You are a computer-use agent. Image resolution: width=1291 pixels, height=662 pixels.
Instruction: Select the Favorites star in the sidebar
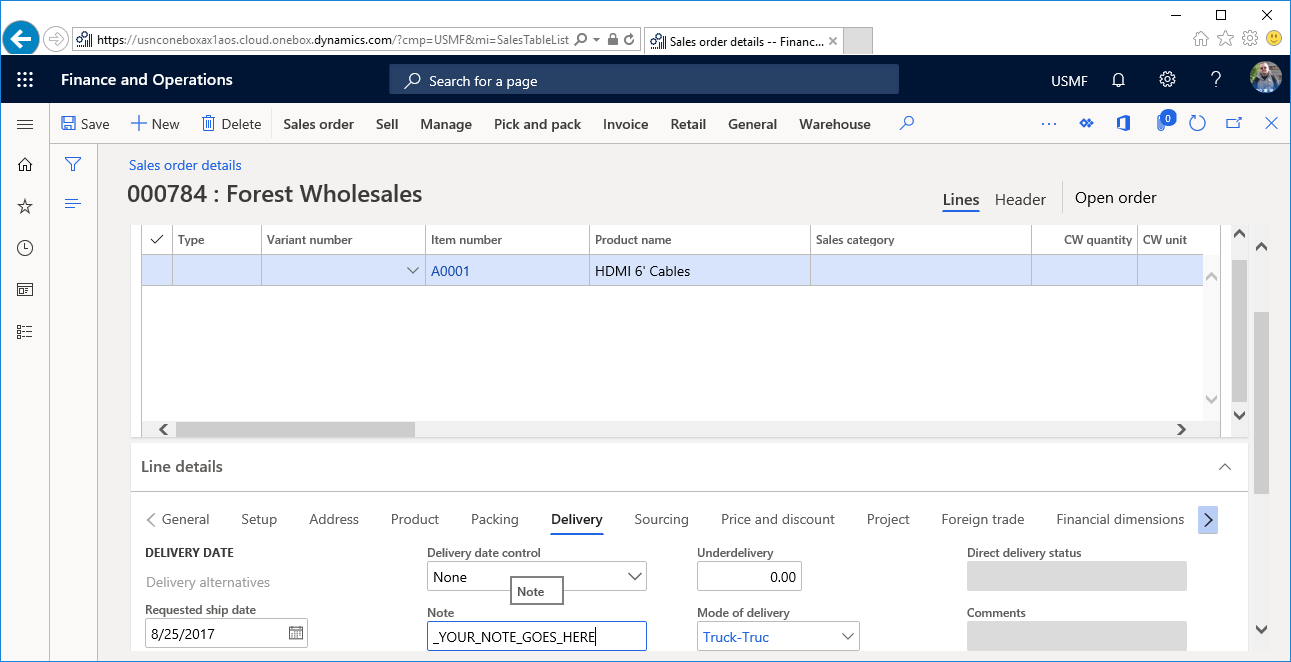tap(24, 206)
